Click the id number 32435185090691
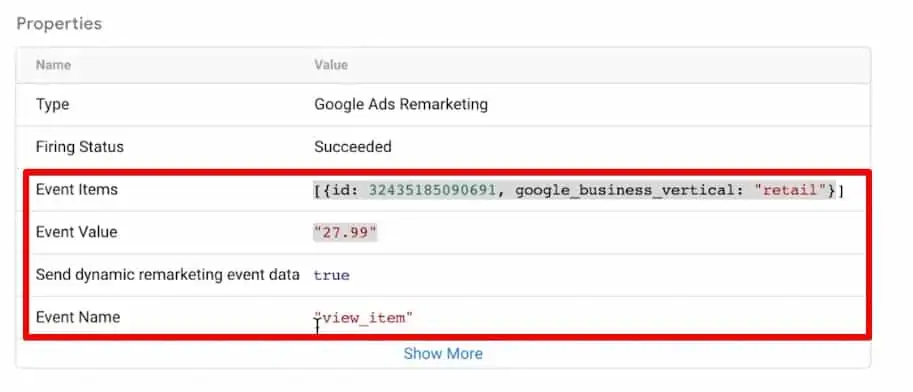This screenshot has height=392, width=913. pos(433,190)
